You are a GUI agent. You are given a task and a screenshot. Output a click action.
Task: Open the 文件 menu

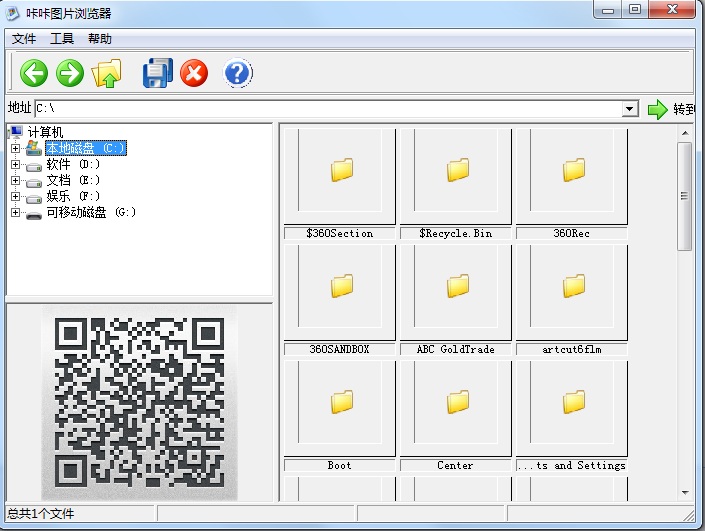(x=24, y=39)
